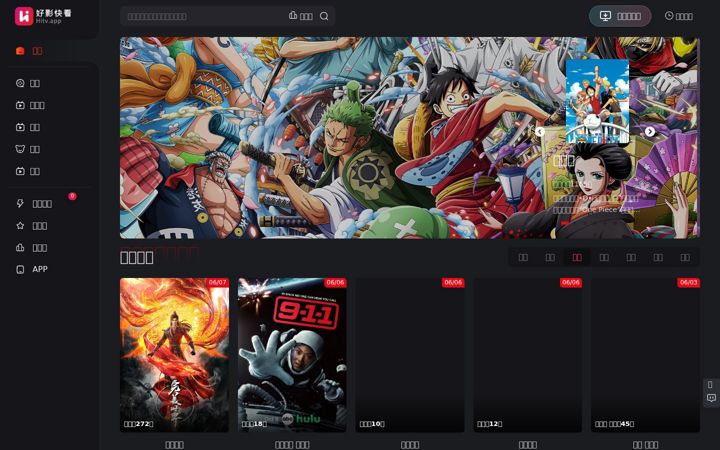This screenshot has height=450, width=720.
Task: Open the podium ranking icon in the sidebar
Action: [20, 248]
